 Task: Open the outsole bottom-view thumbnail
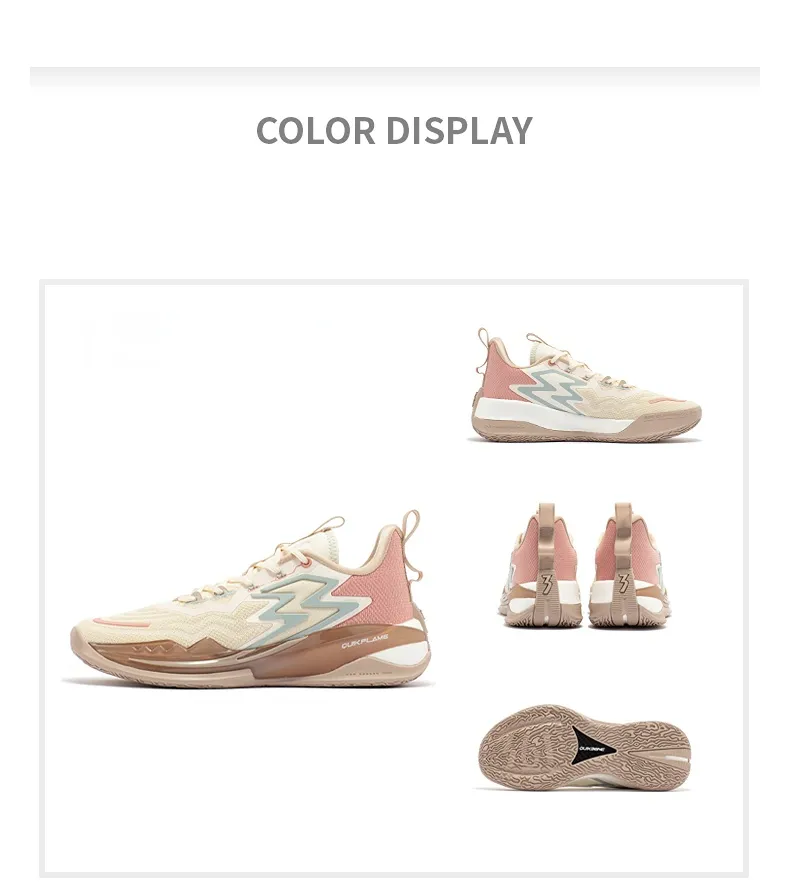584,747
